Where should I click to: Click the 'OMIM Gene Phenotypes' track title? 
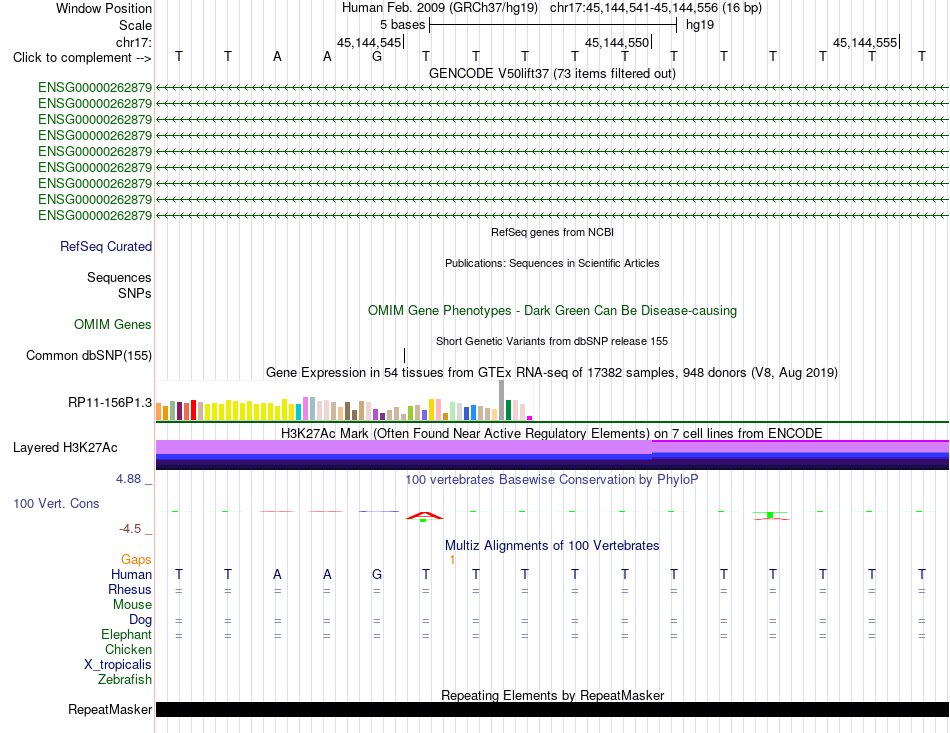[552, 311]
